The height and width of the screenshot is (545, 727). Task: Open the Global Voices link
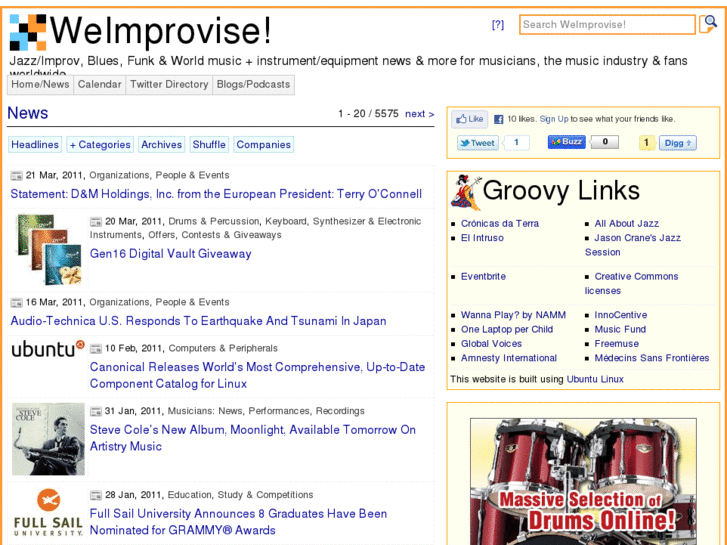(491, 344)
